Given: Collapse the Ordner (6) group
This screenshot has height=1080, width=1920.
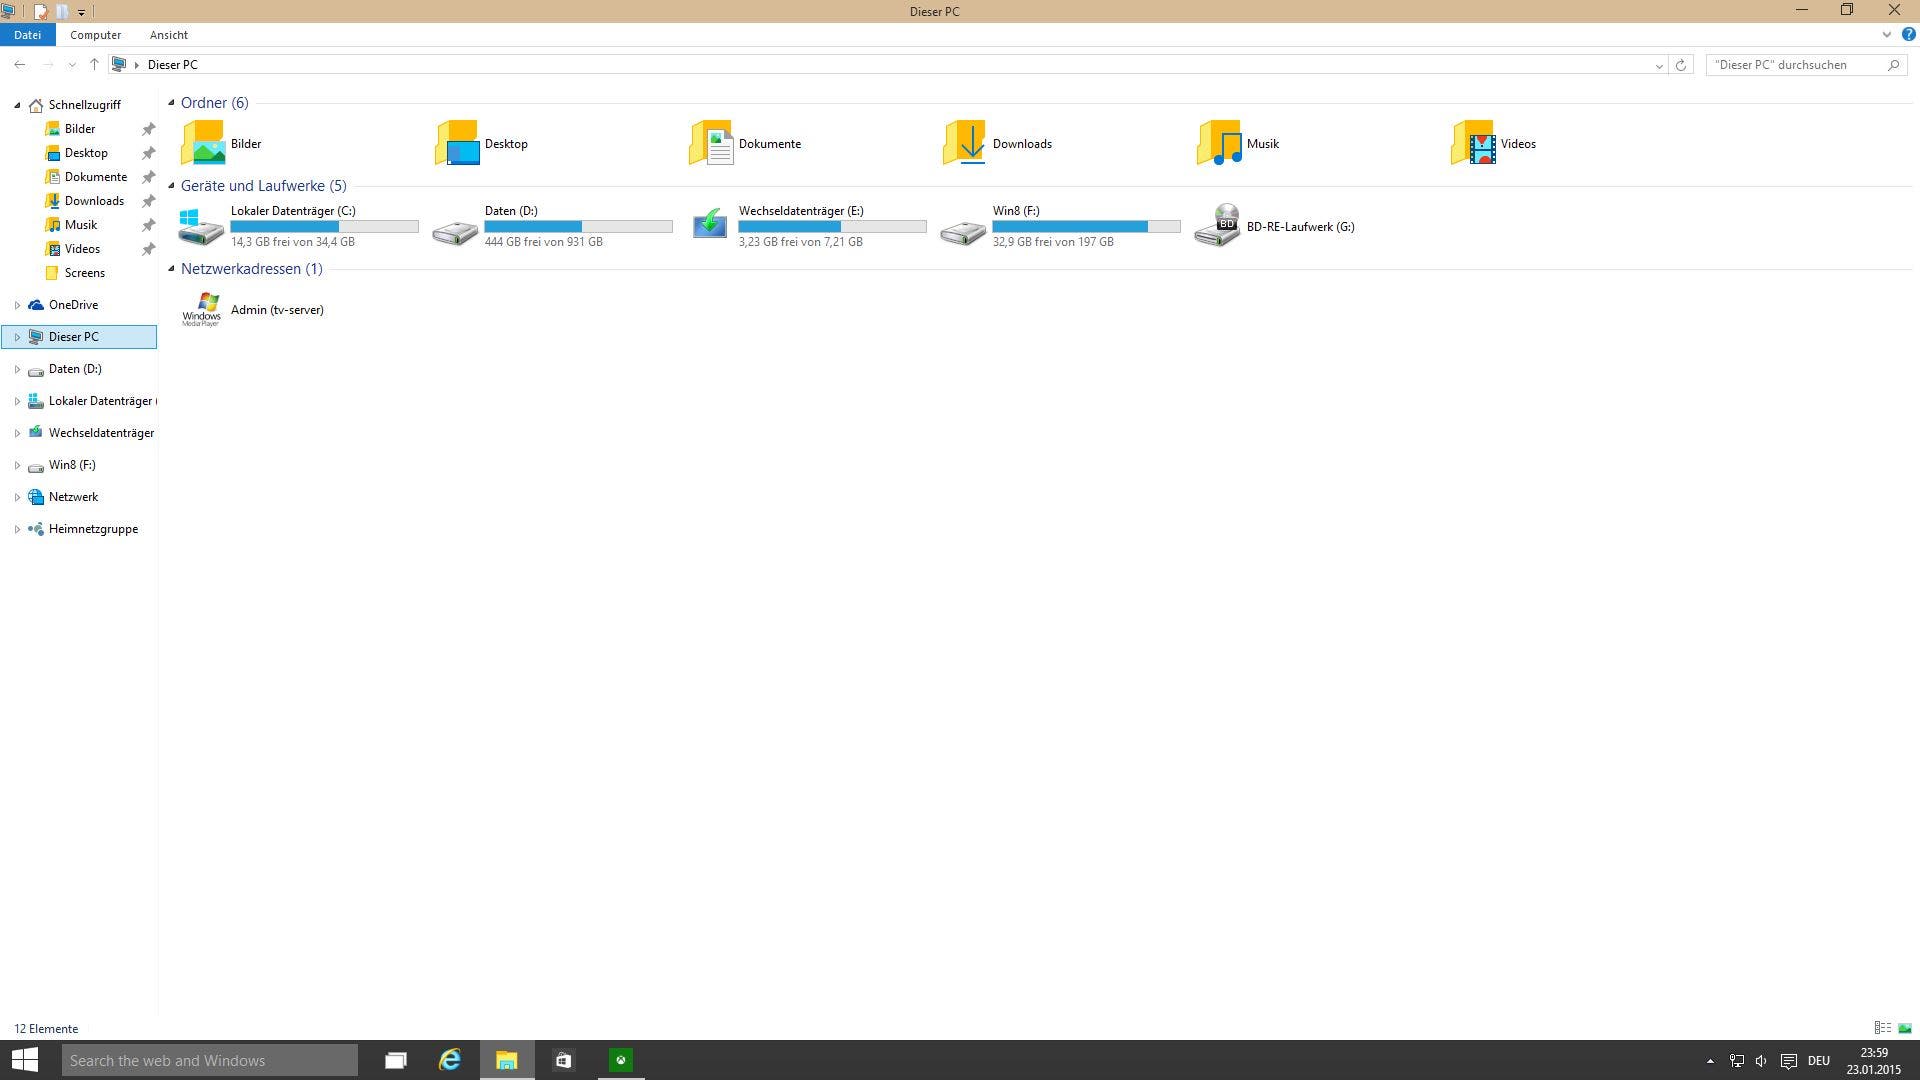Looking at the screenshot, I should (171, 102).
